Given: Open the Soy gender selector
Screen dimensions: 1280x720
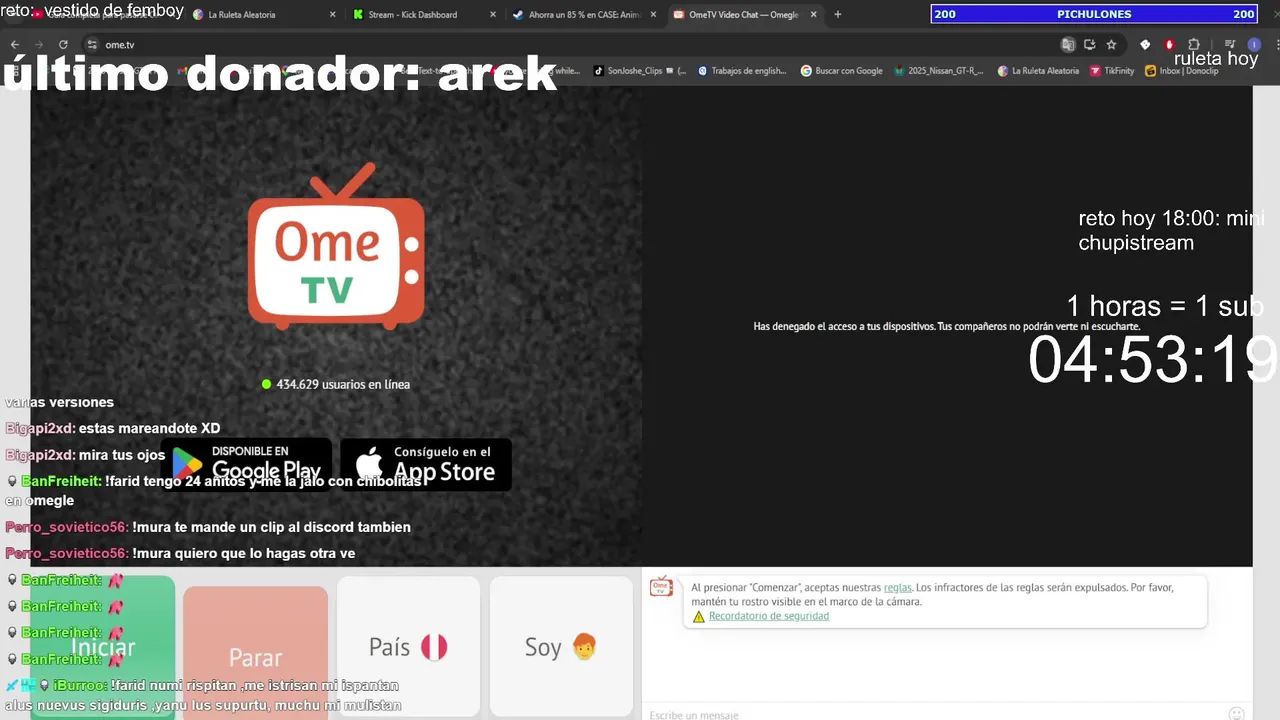Looking at the screenshot, I should tap(561, 647).
